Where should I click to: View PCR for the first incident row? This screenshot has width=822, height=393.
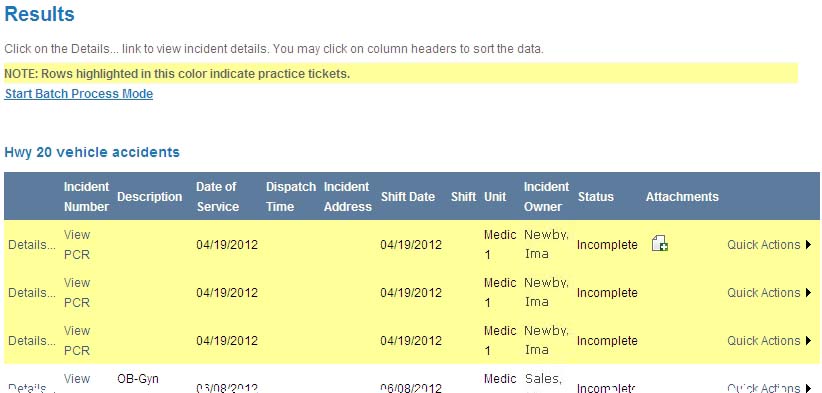point(77,245)
